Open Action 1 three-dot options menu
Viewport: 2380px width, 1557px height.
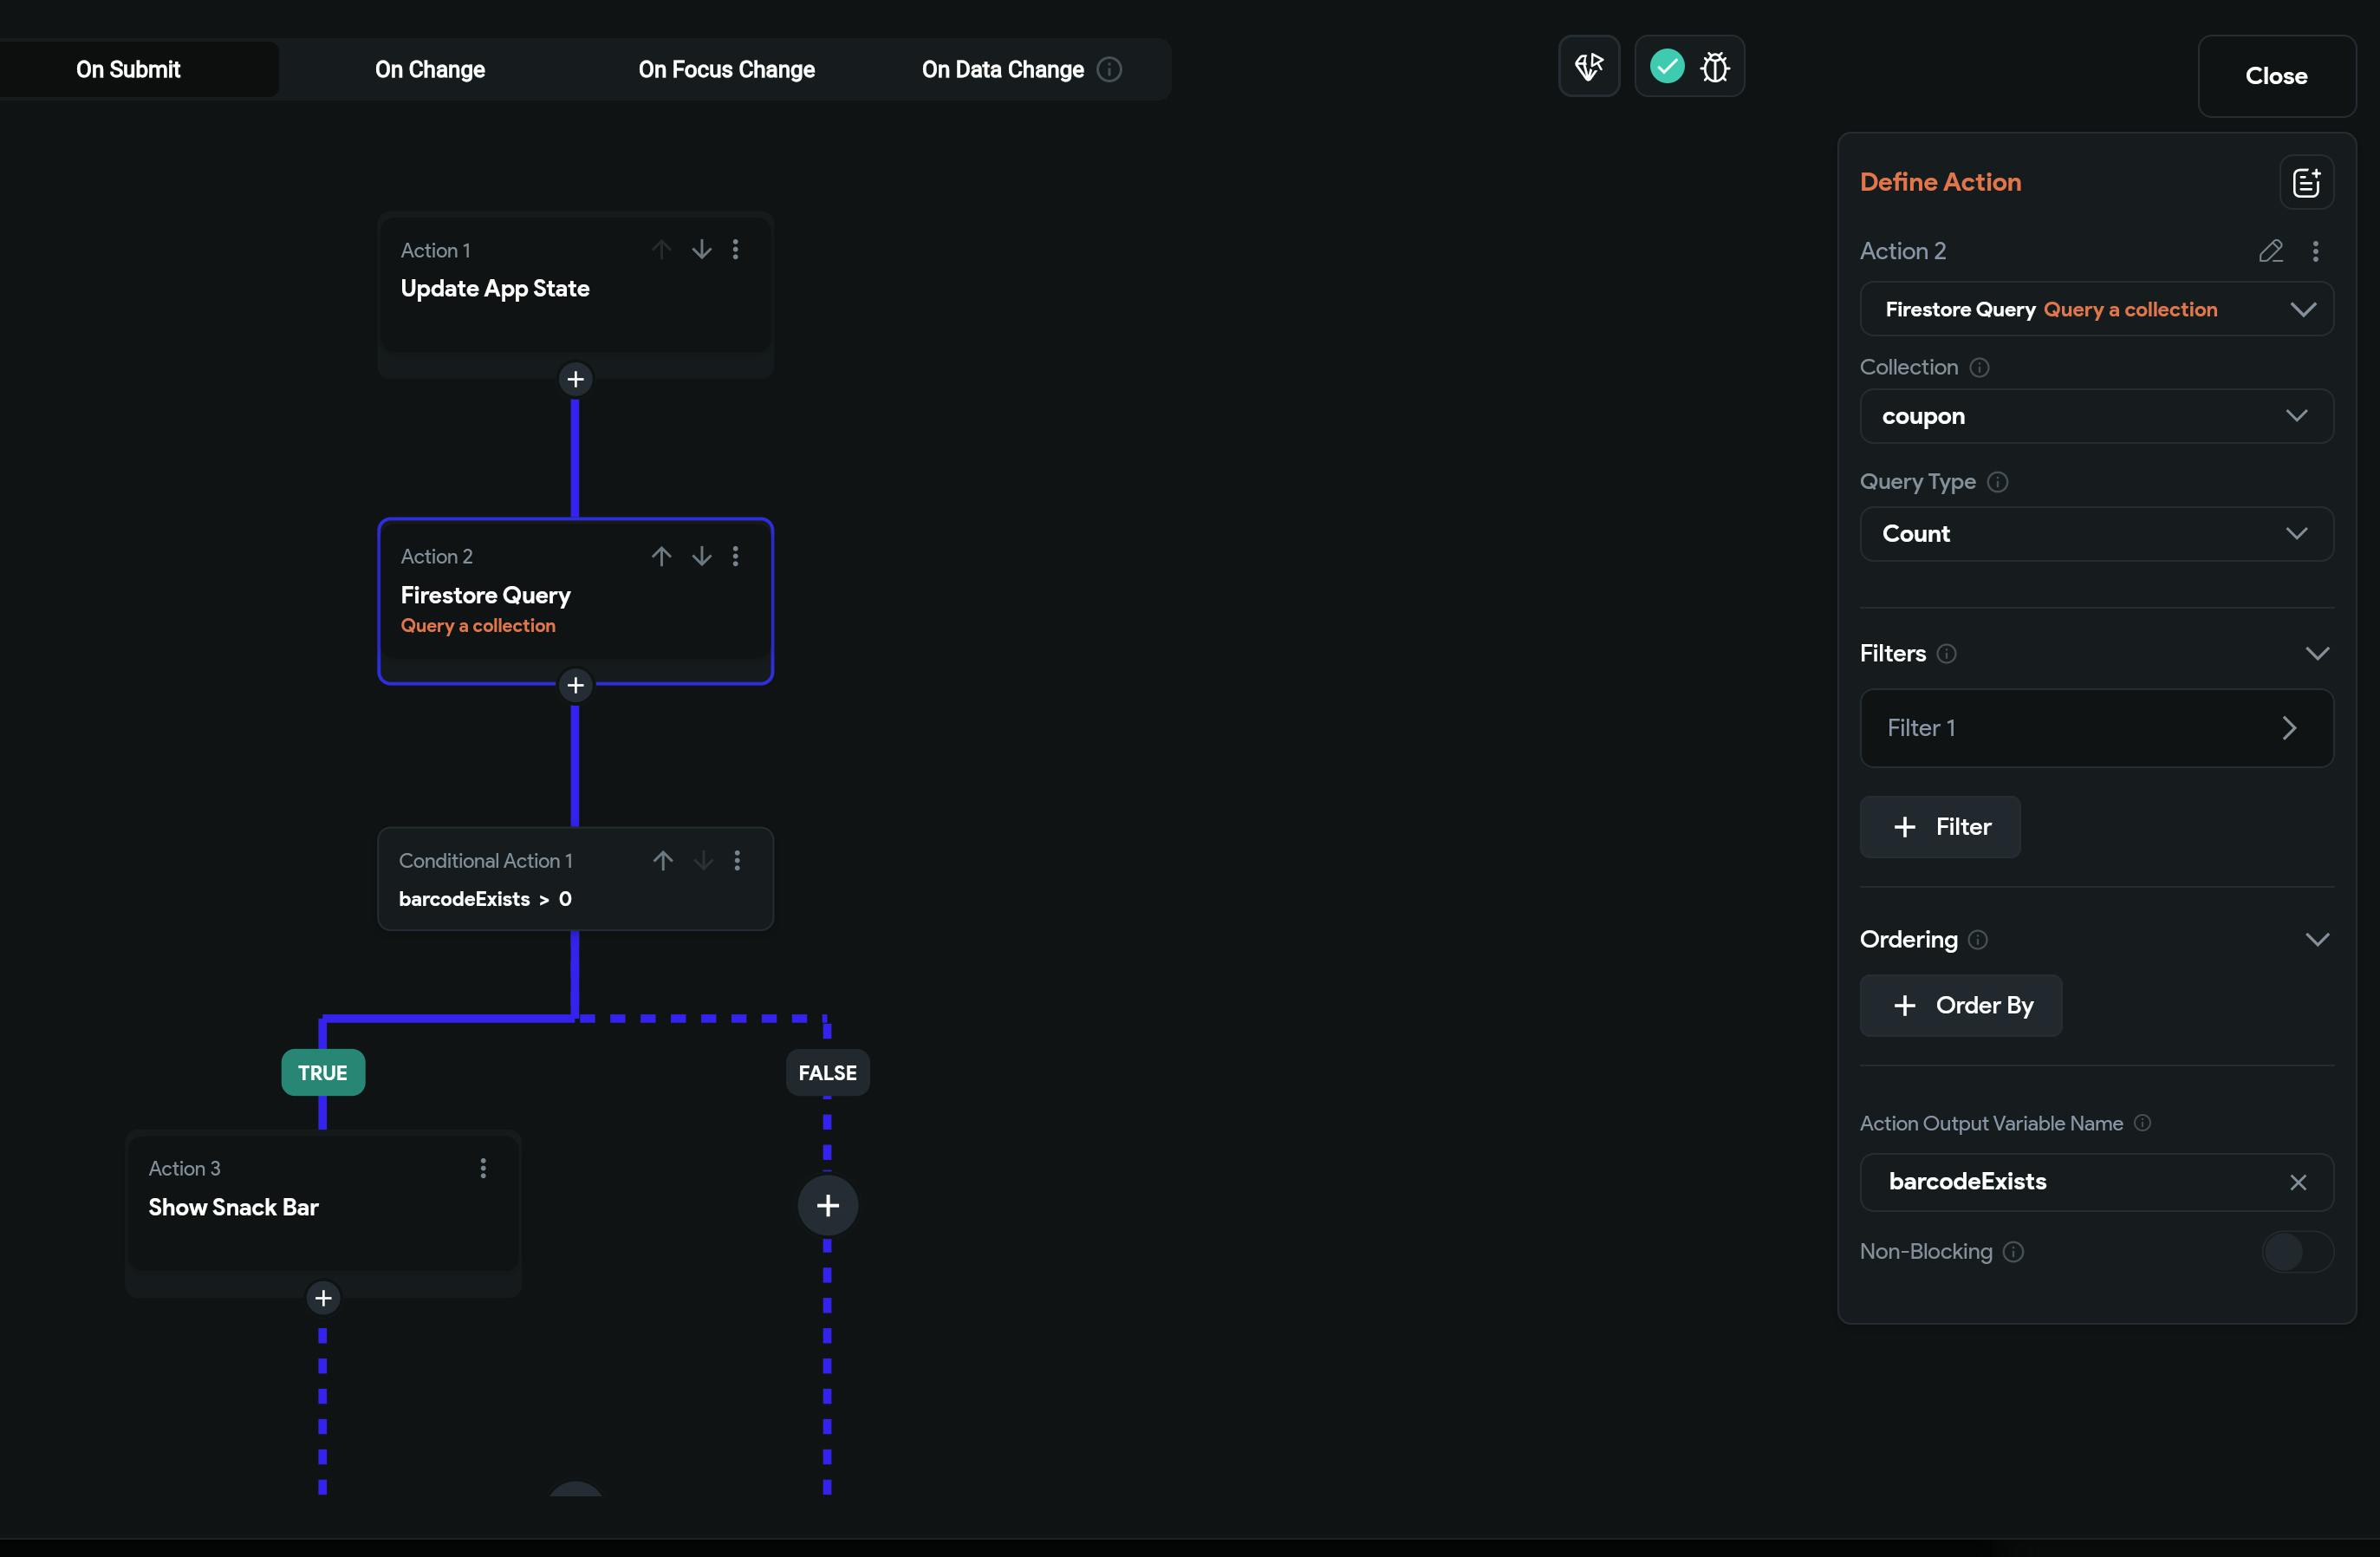click(736, 249)
